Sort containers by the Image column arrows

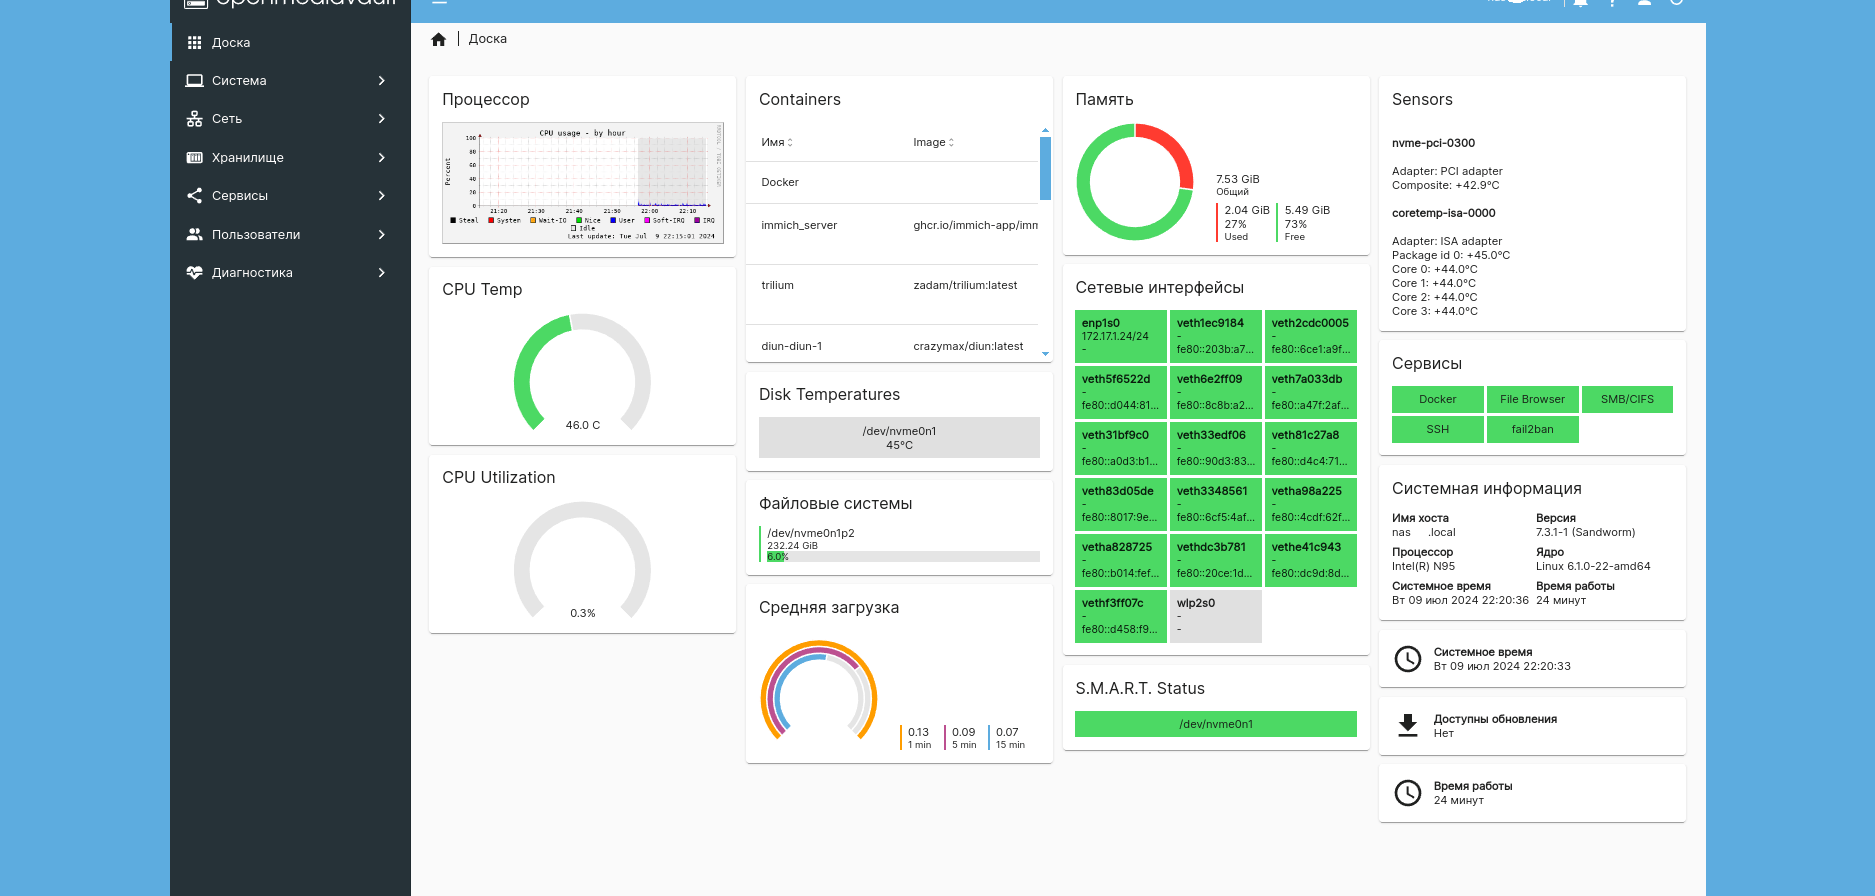pyautogui.click(x=951, y=143)
